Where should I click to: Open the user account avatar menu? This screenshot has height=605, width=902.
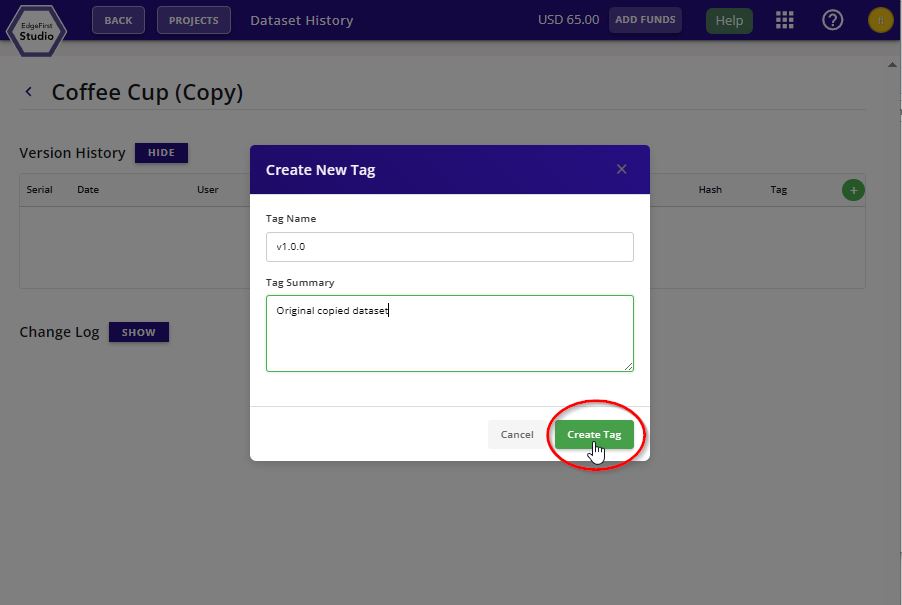click(x=879, y=19)
